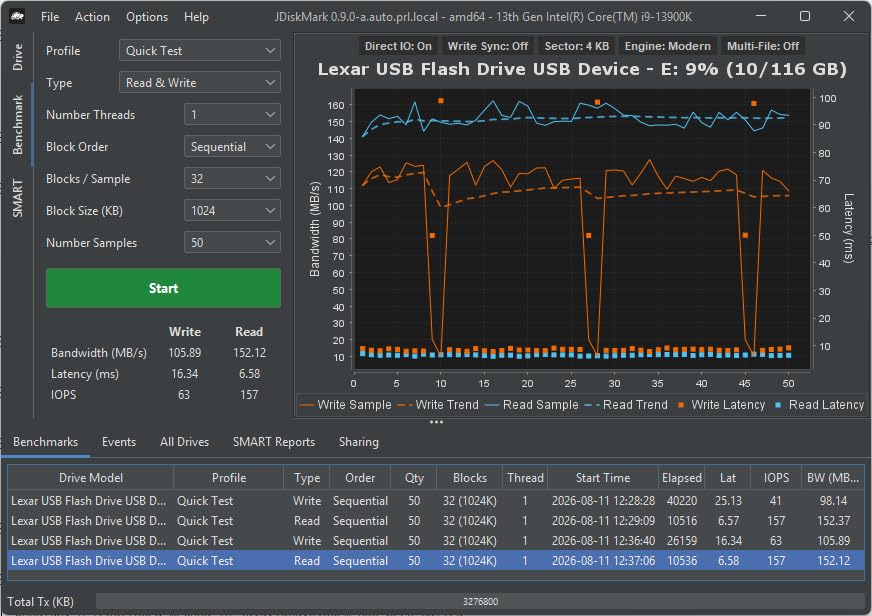Image resolution: width=872 pixels, height=616 pixels.
Task: Click the Direct IO: On indicator
Action: pyautogui.click(x=398, y=46)
